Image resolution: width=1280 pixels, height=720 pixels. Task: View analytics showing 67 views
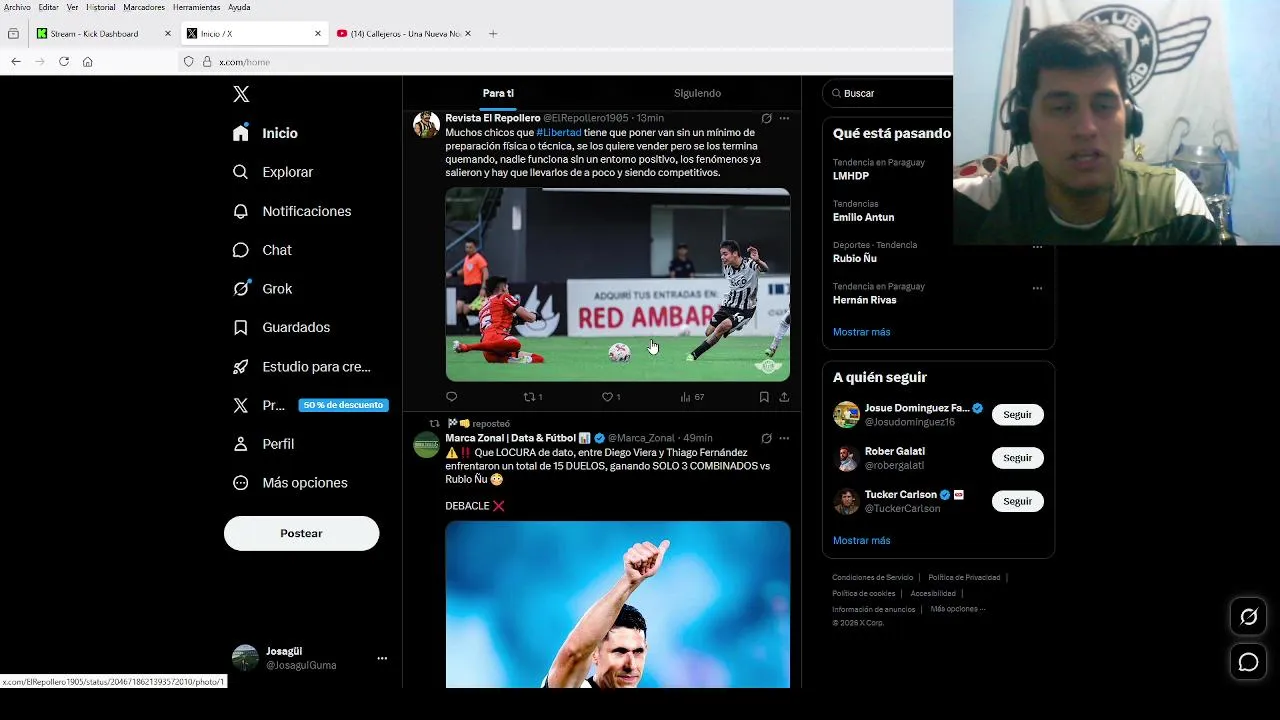692,397
